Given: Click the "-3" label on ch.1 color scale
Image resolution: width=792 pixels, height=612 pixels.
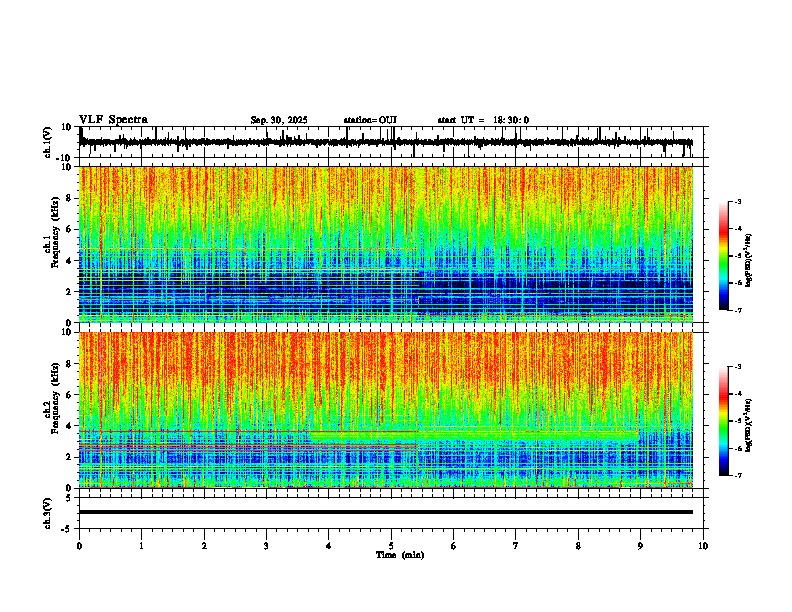Looking at the screenshot, I should 738,201.
